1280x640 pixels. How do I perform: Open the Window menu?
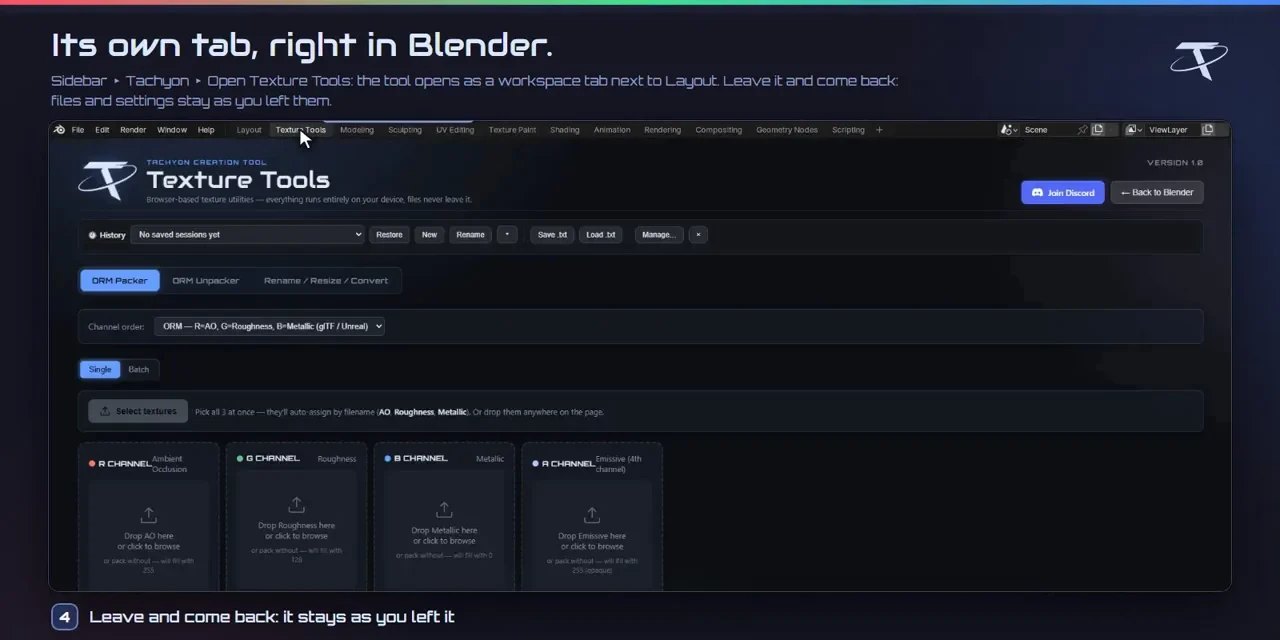pos(172,130)
